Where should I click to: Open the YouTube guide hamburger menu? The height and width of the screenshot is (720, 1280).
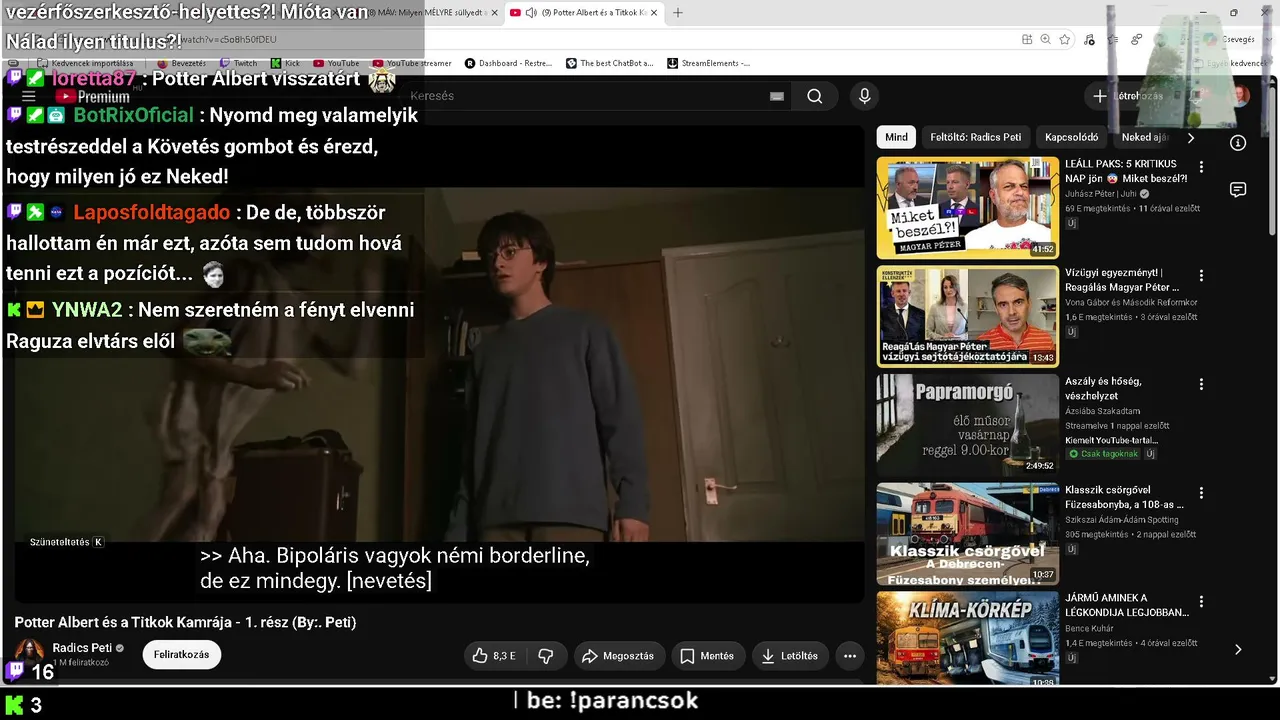(x=29, y=96)
